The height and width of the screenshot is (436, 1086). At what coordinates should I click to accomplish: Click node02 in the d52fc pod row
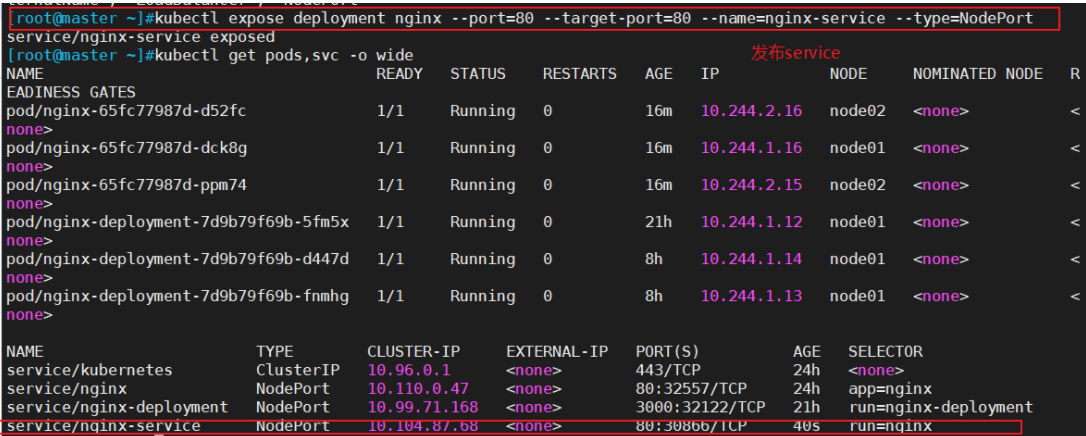coord(857,111)
